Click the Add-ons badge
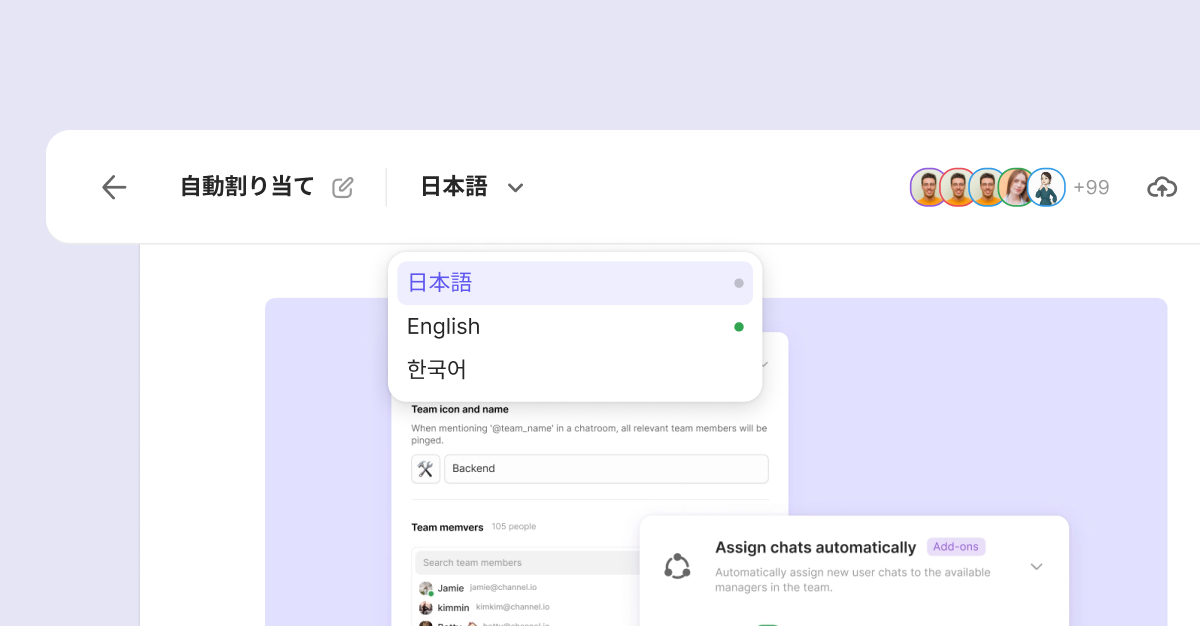Image resolution: width=1200 pixels, height=626 pixels. click(955, 547)
